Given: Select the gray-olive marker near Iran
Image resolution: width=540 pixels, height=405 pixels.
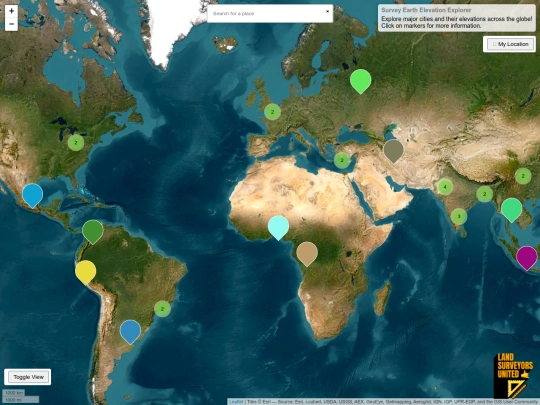Looking at the screenshot, I should (394, 151).
